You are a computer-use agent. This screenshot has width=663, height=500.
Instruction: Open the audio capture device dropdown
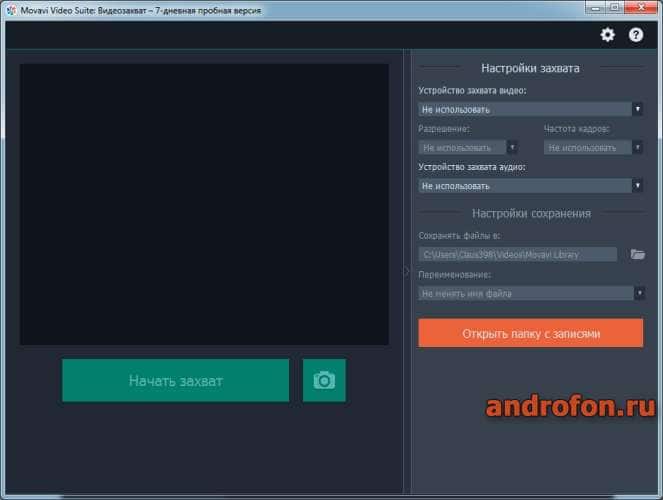point(531,186)
